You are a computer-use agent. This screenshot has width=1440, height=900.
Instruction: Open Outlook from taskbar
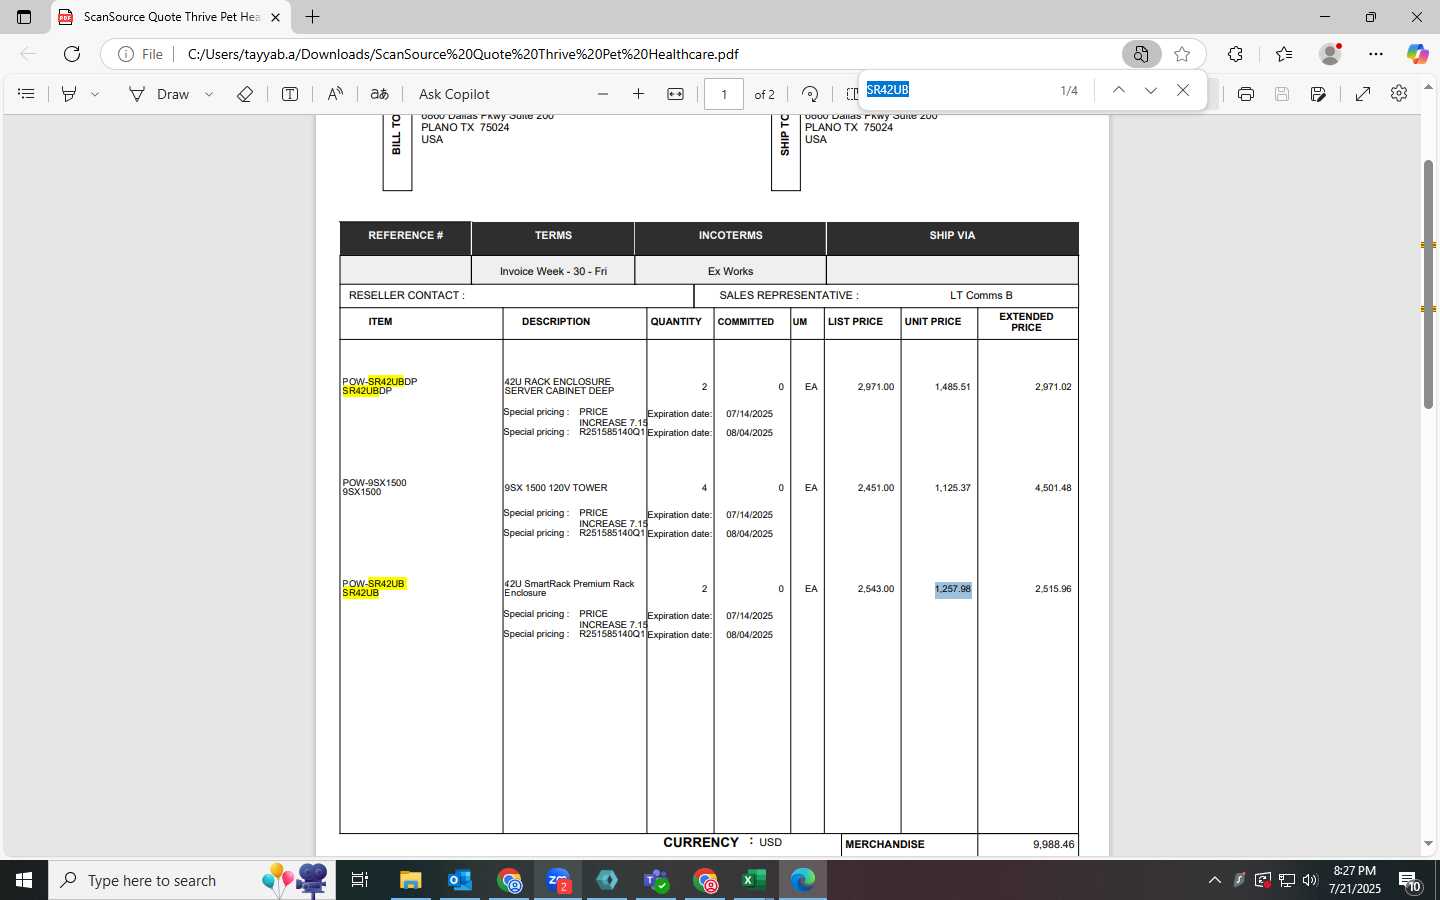pos(460,880)
